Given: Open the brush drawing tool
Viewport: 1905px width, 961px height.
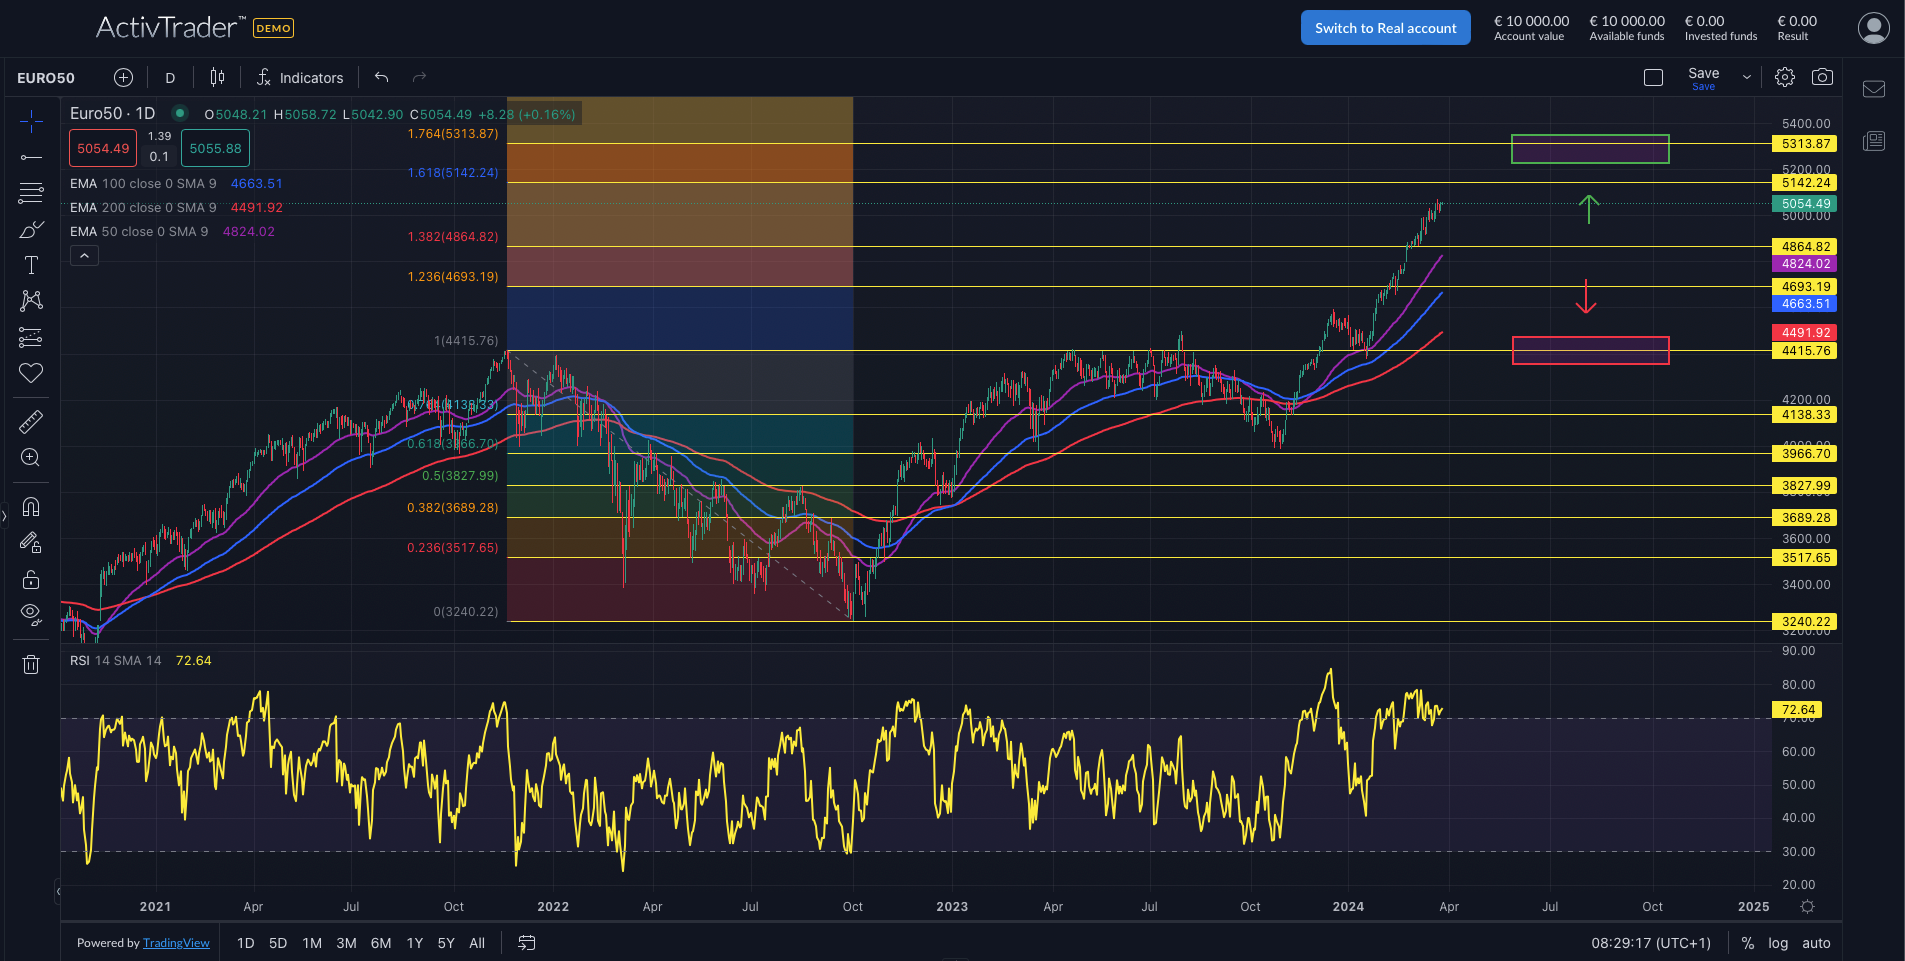Looking at the screenshot, I should click(30, 228).
